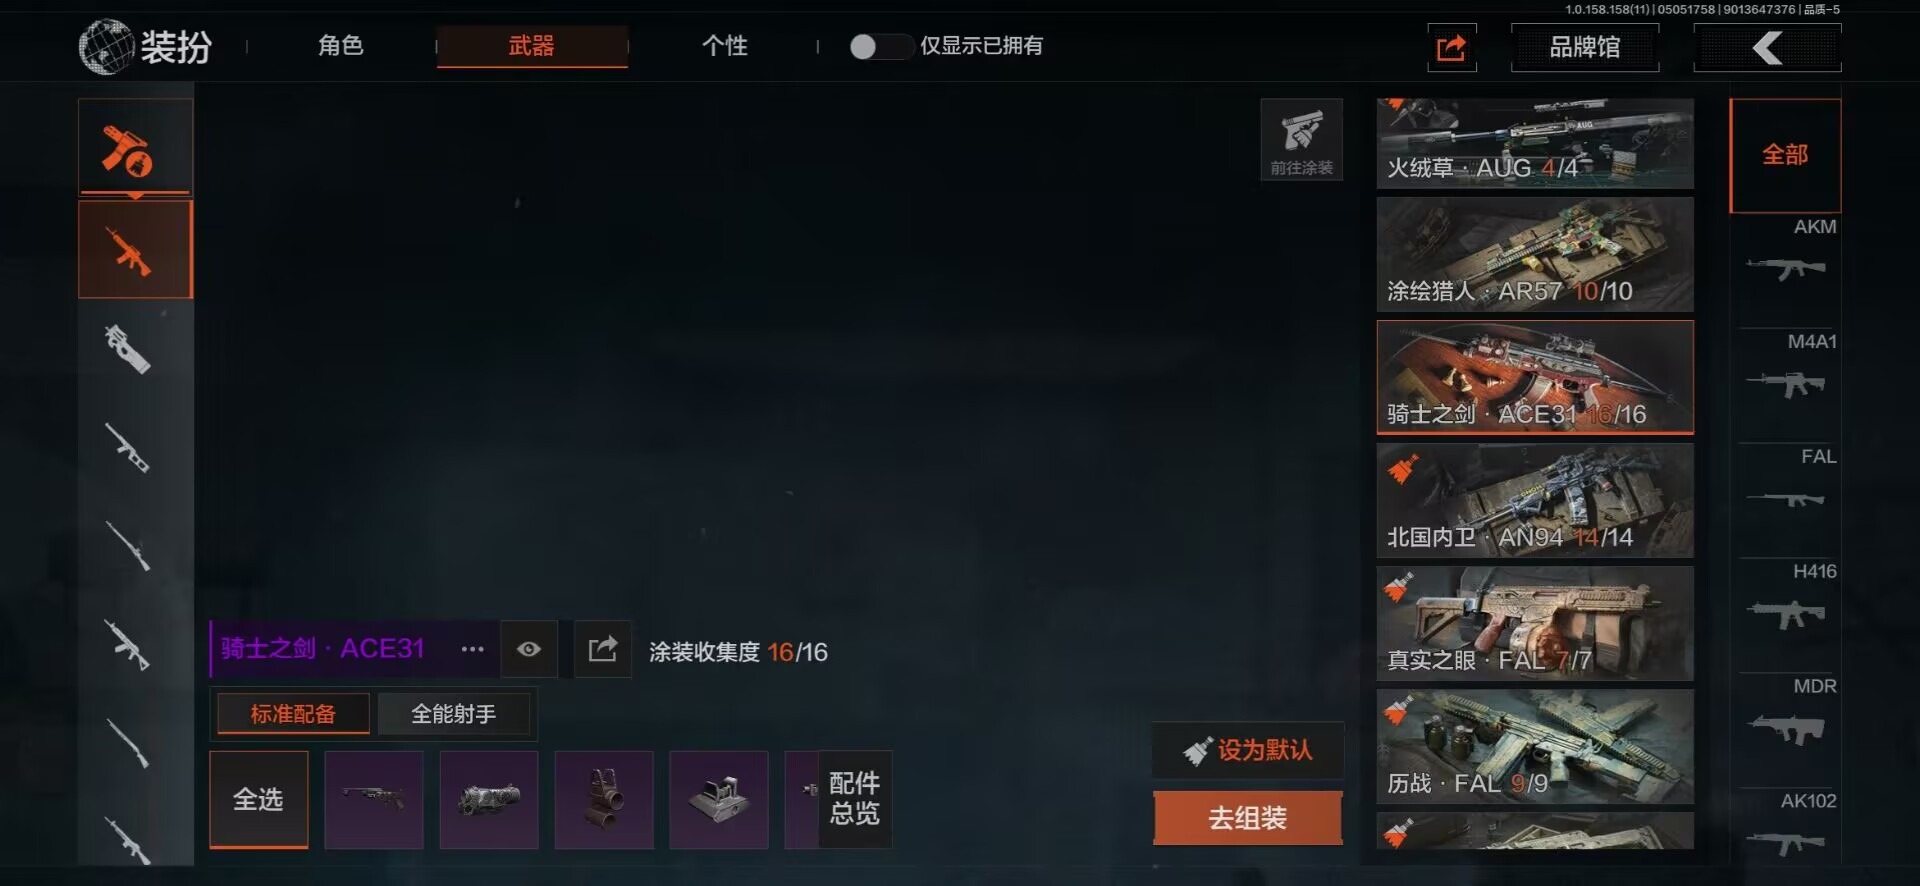1920x886 pixels.
Task: Go back using the arrow icon
Action: [x=1767, y=47]
